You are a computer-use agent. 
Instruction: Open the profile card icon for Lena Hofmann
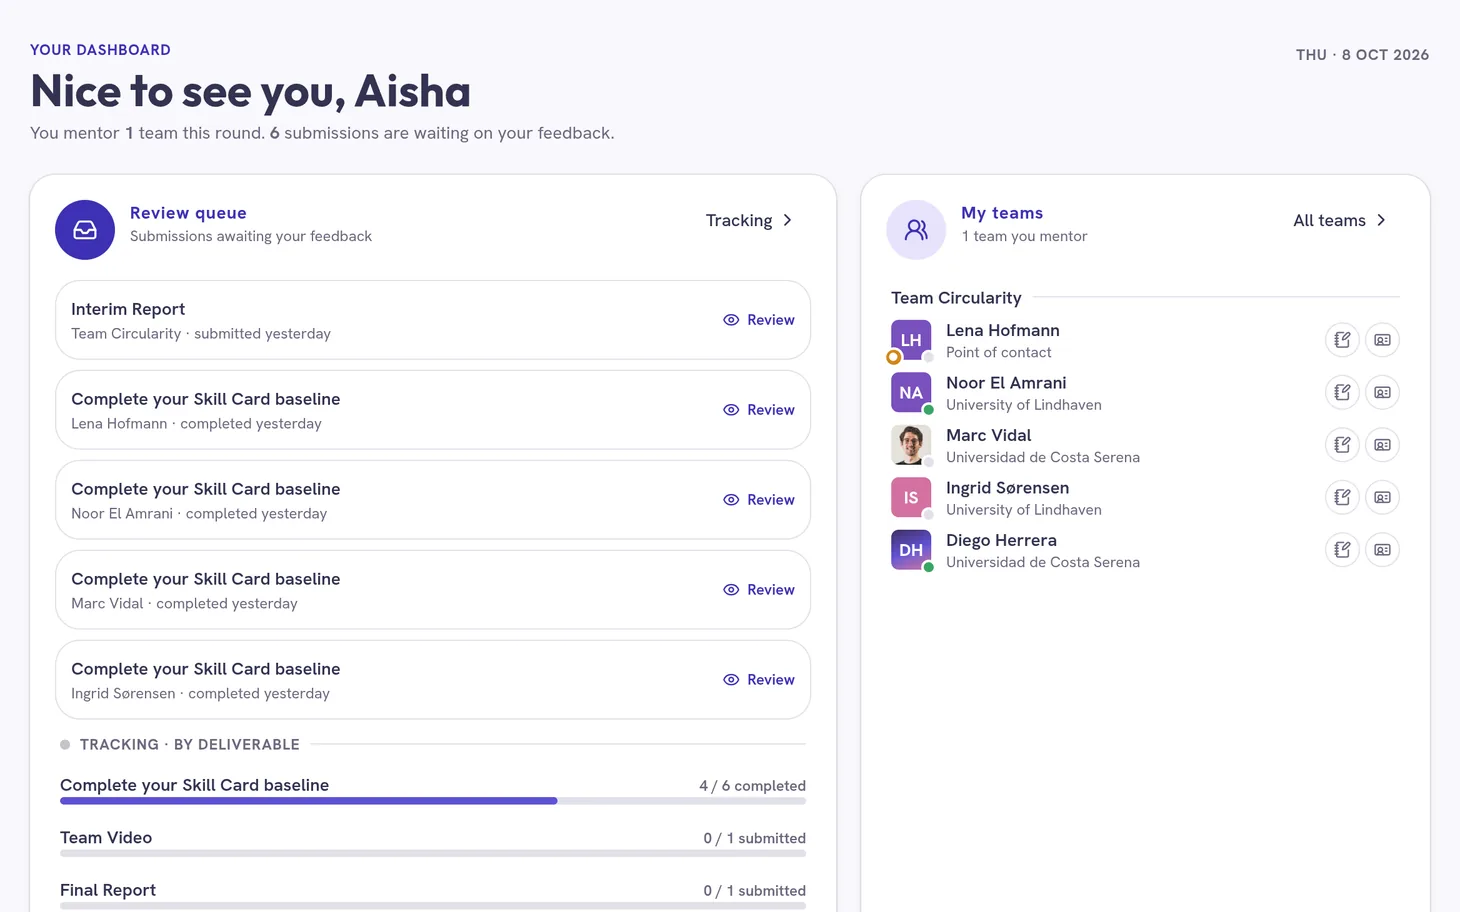[1382, 340]
